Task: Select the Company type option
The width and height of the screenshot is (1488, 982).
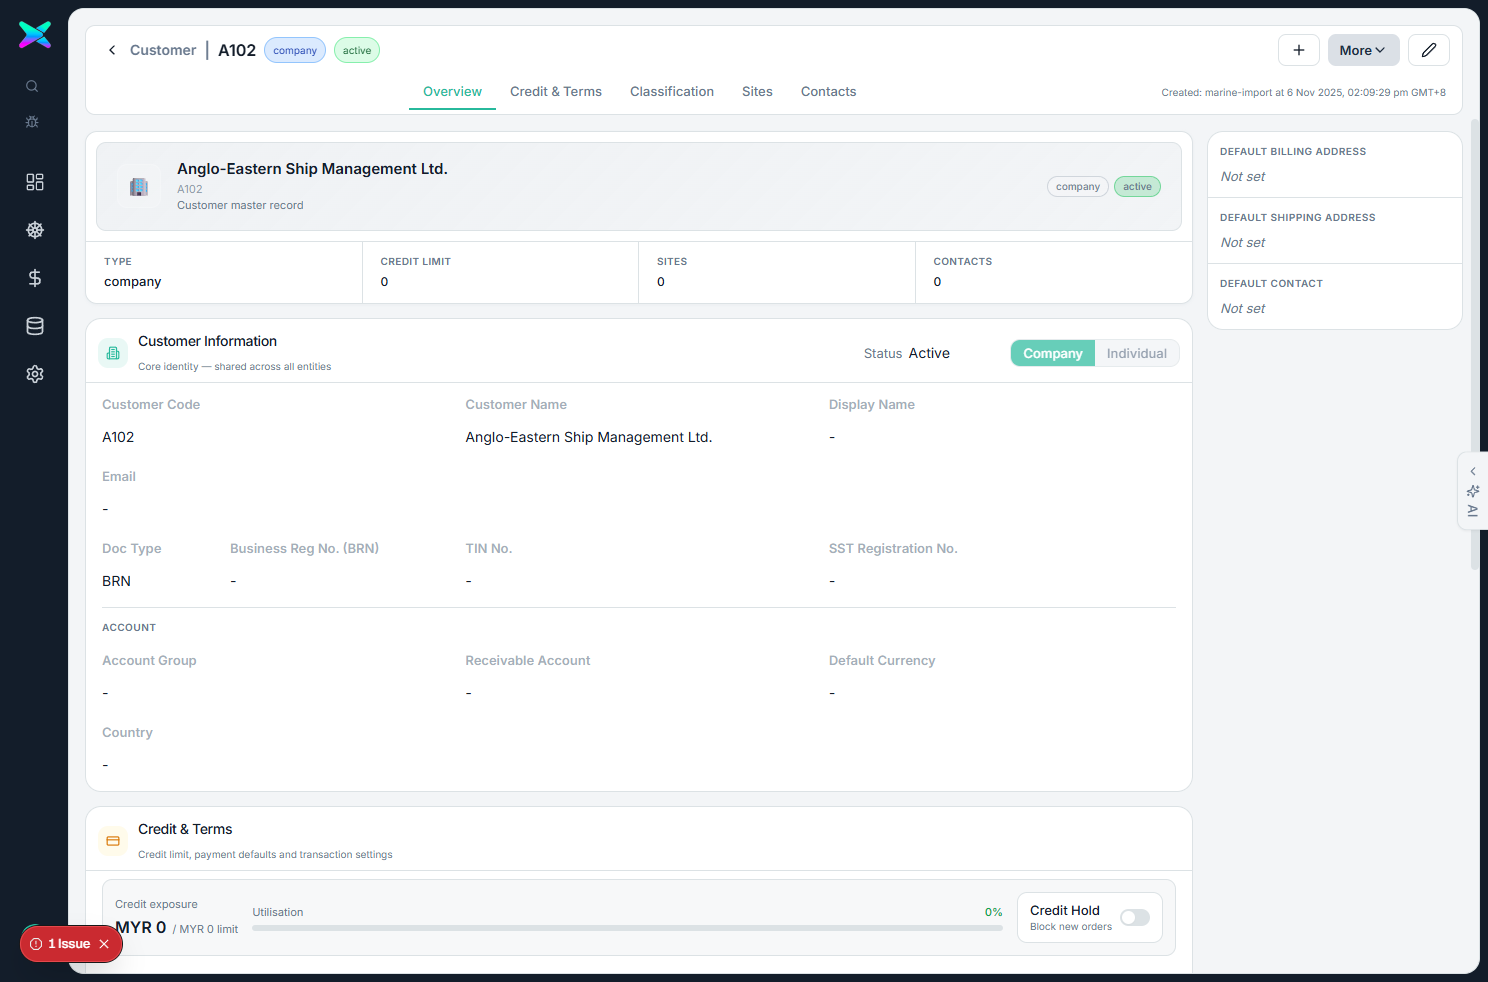Action: click(x=1052, y=353)
